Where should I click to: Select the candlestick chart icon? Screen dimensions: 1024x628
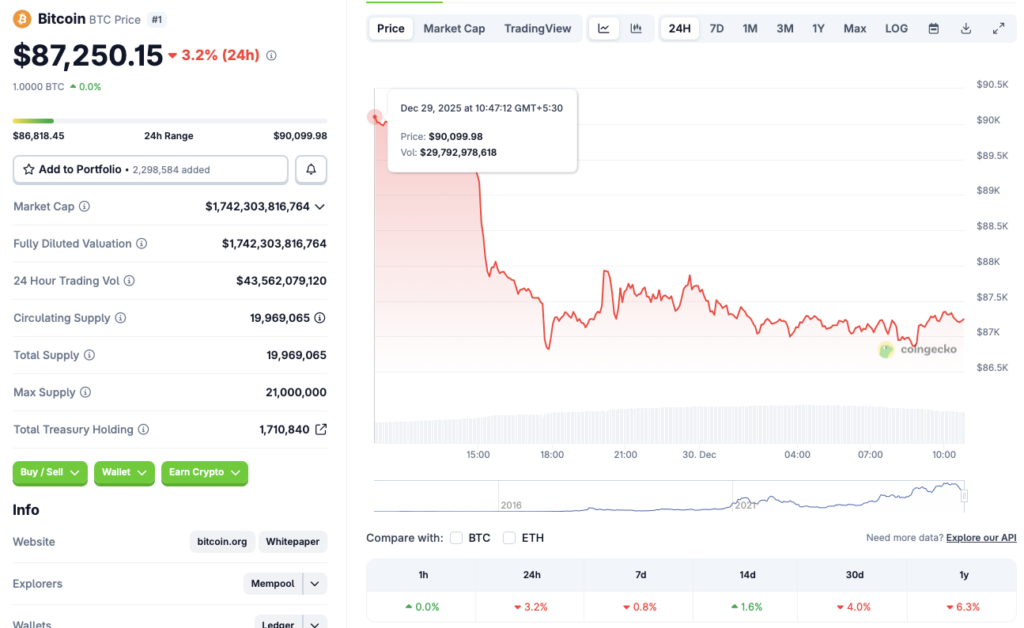[x=637, y=28]
